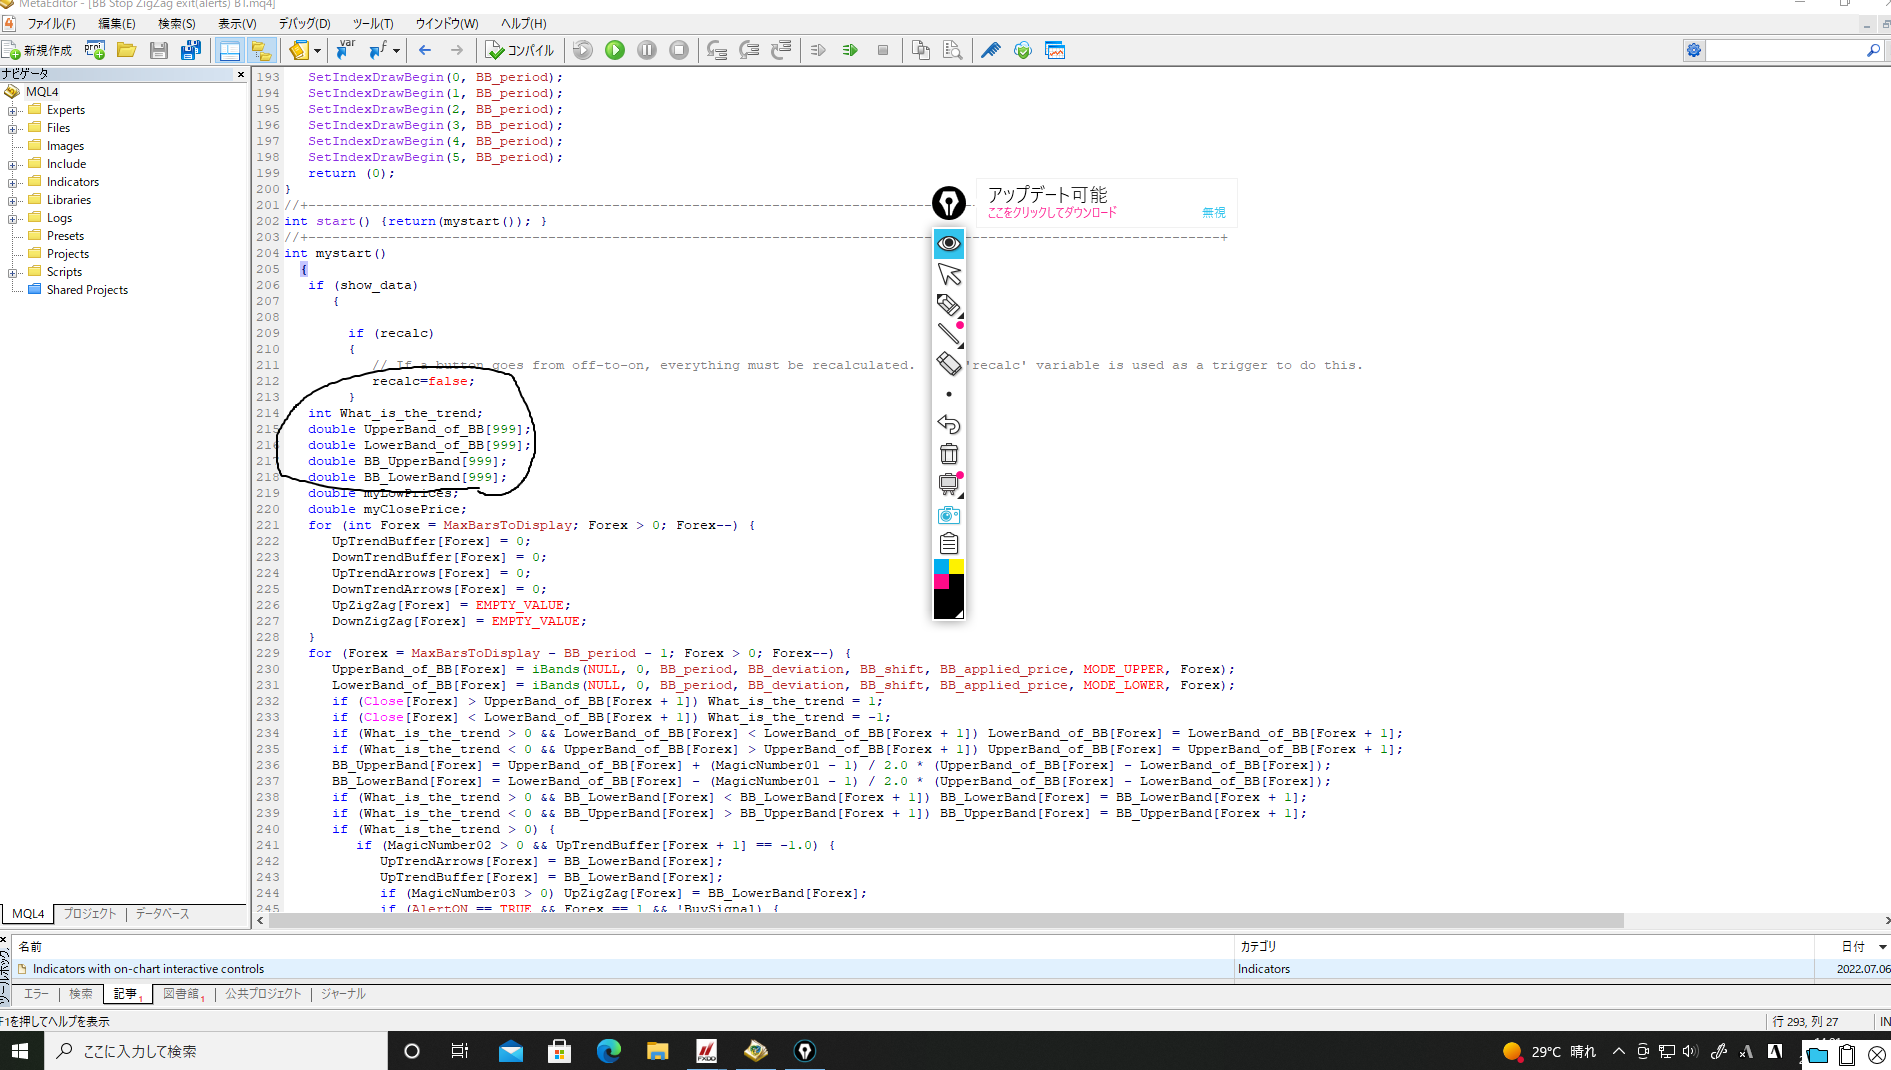This screenshot has height=1070, width=1891.
Task: Click the whiteboard easel icon
Action: pos(949,484)
